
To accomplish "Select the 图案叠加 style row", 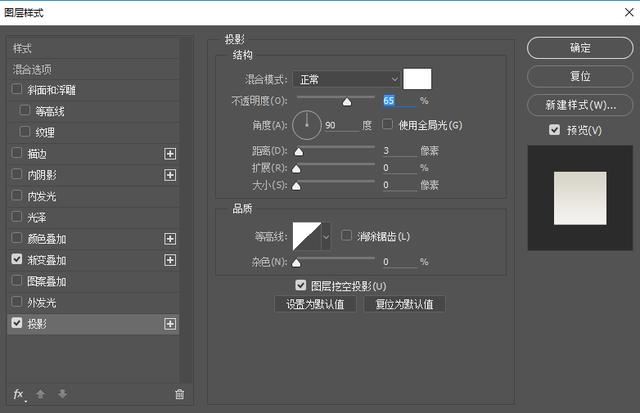I will point(93,281).
